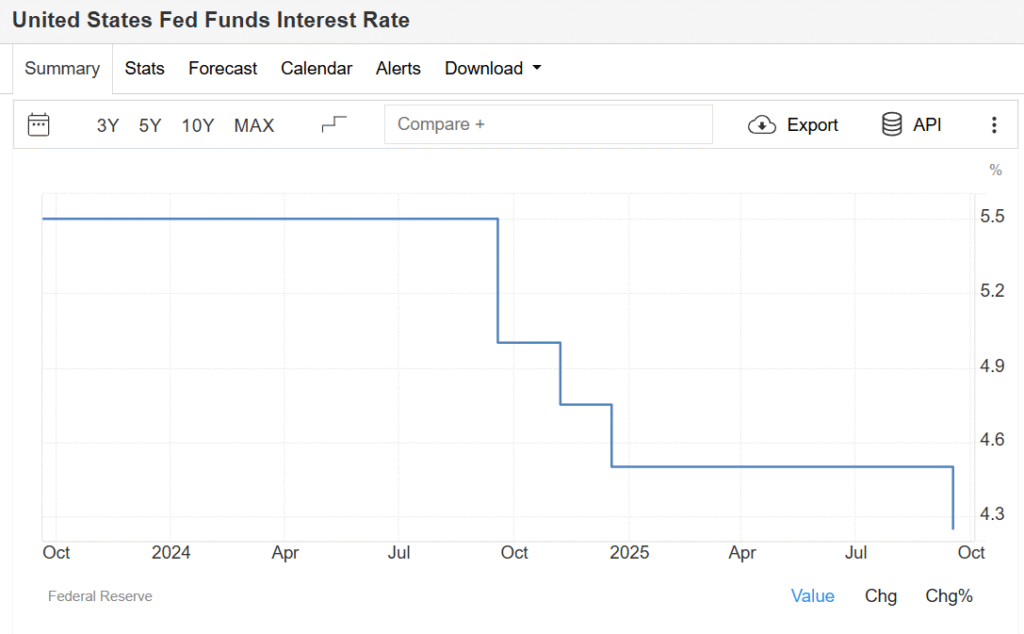Click the Compare + input field

(x=548, y=125)
